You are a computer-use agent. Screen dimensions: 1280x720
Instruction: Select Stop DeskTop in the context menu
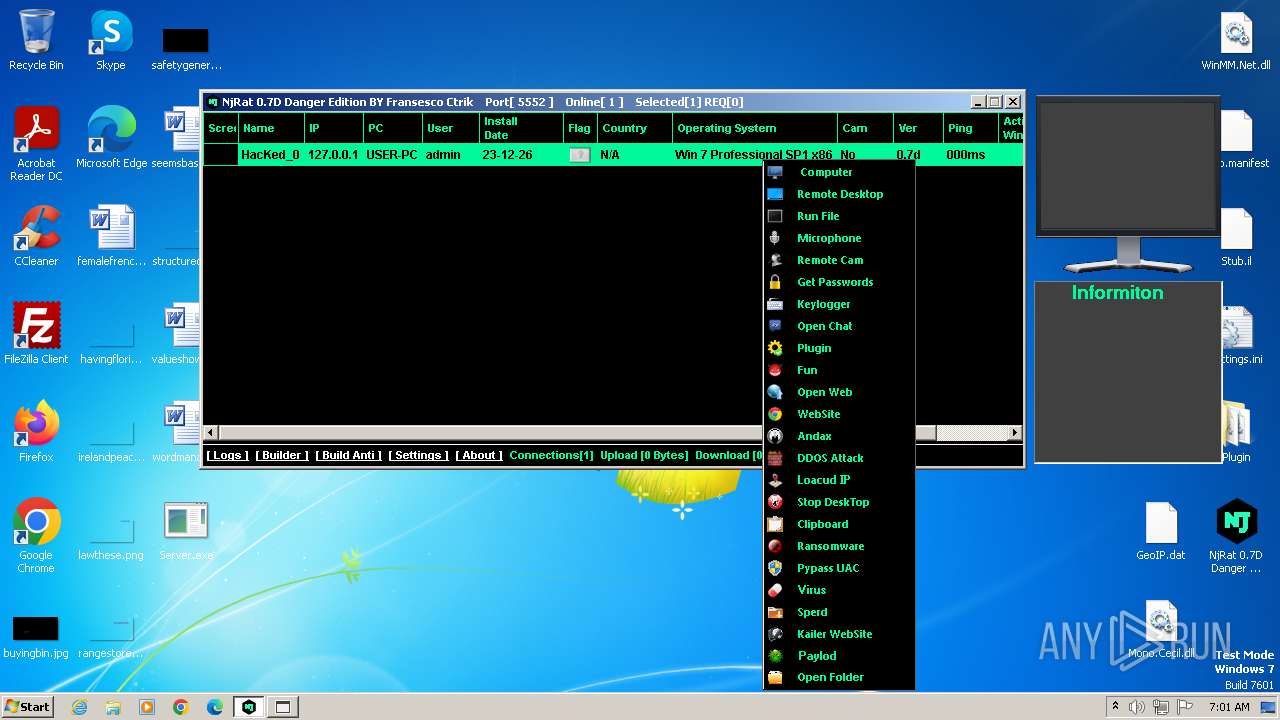point(839,502)
